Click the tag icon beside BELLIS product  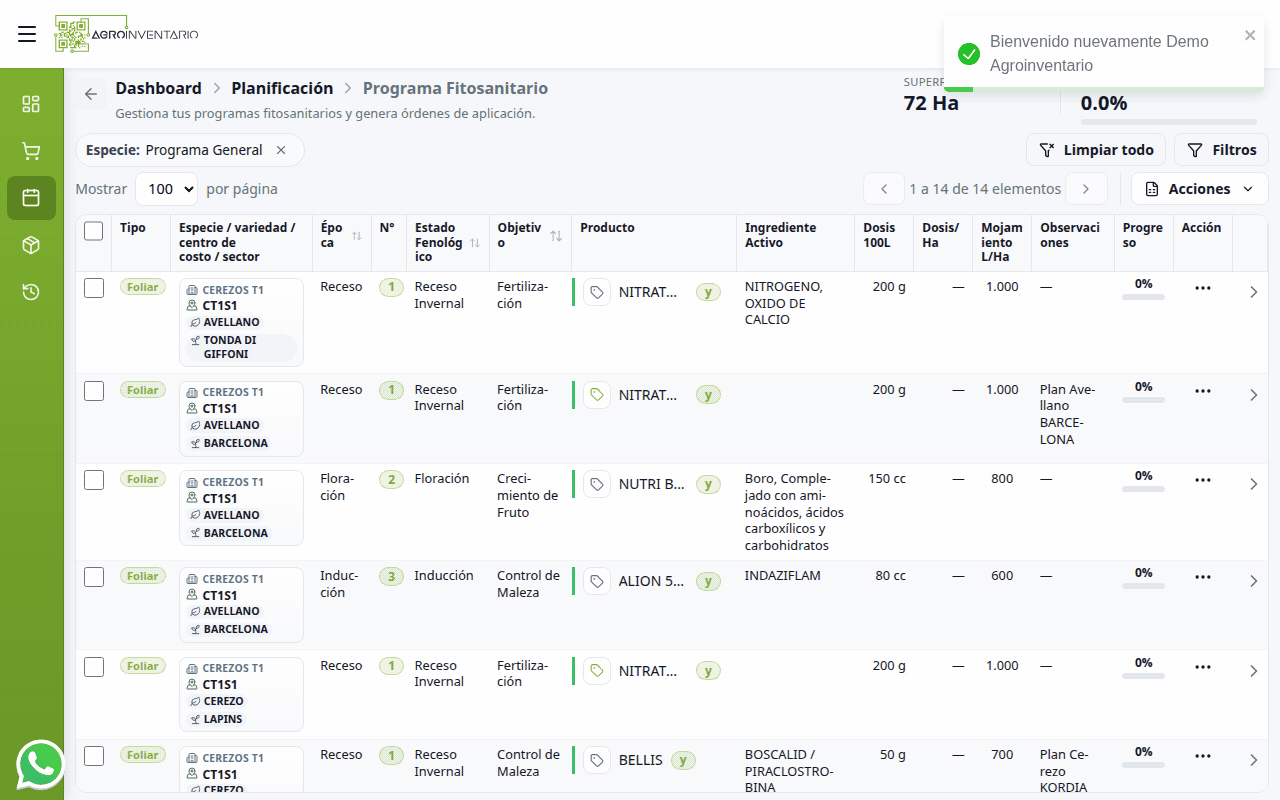[597, 760]
